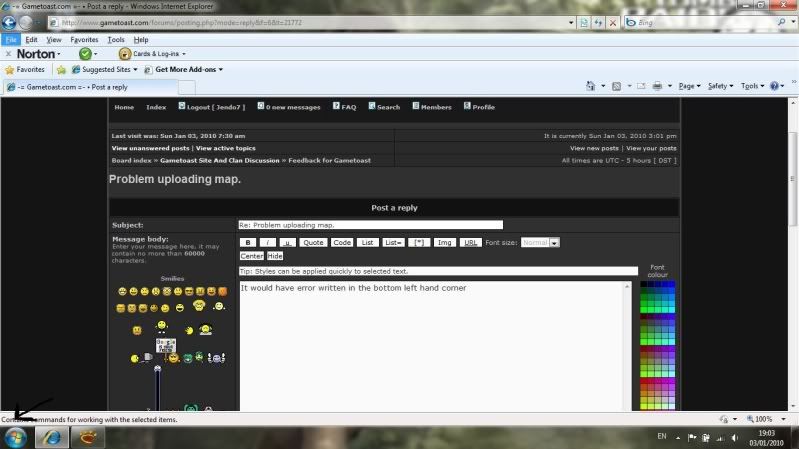Expand the Norton dropdown arrow

coord(59,54)
